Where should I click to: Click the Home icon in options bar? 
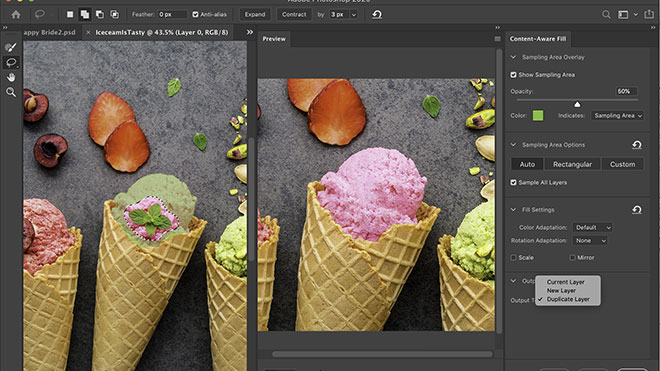(16, 15)
